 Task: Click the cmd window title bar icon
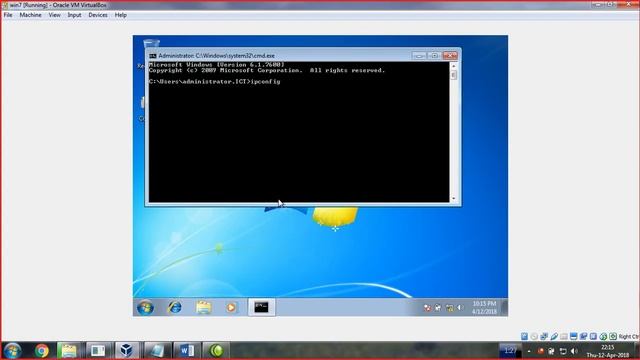click(x=152, y=56)
